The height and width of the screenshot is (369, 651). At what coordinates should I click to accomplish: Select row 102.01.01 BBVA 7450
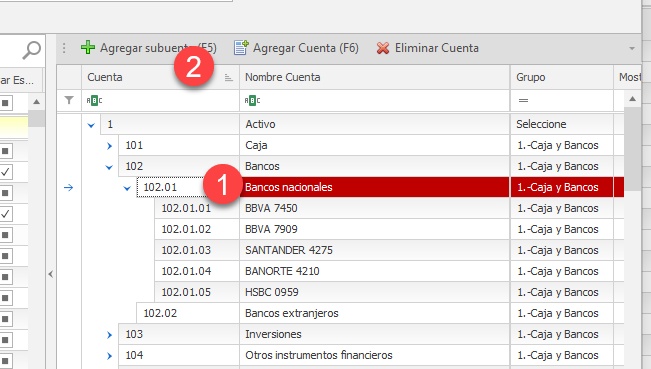point(389,208)
